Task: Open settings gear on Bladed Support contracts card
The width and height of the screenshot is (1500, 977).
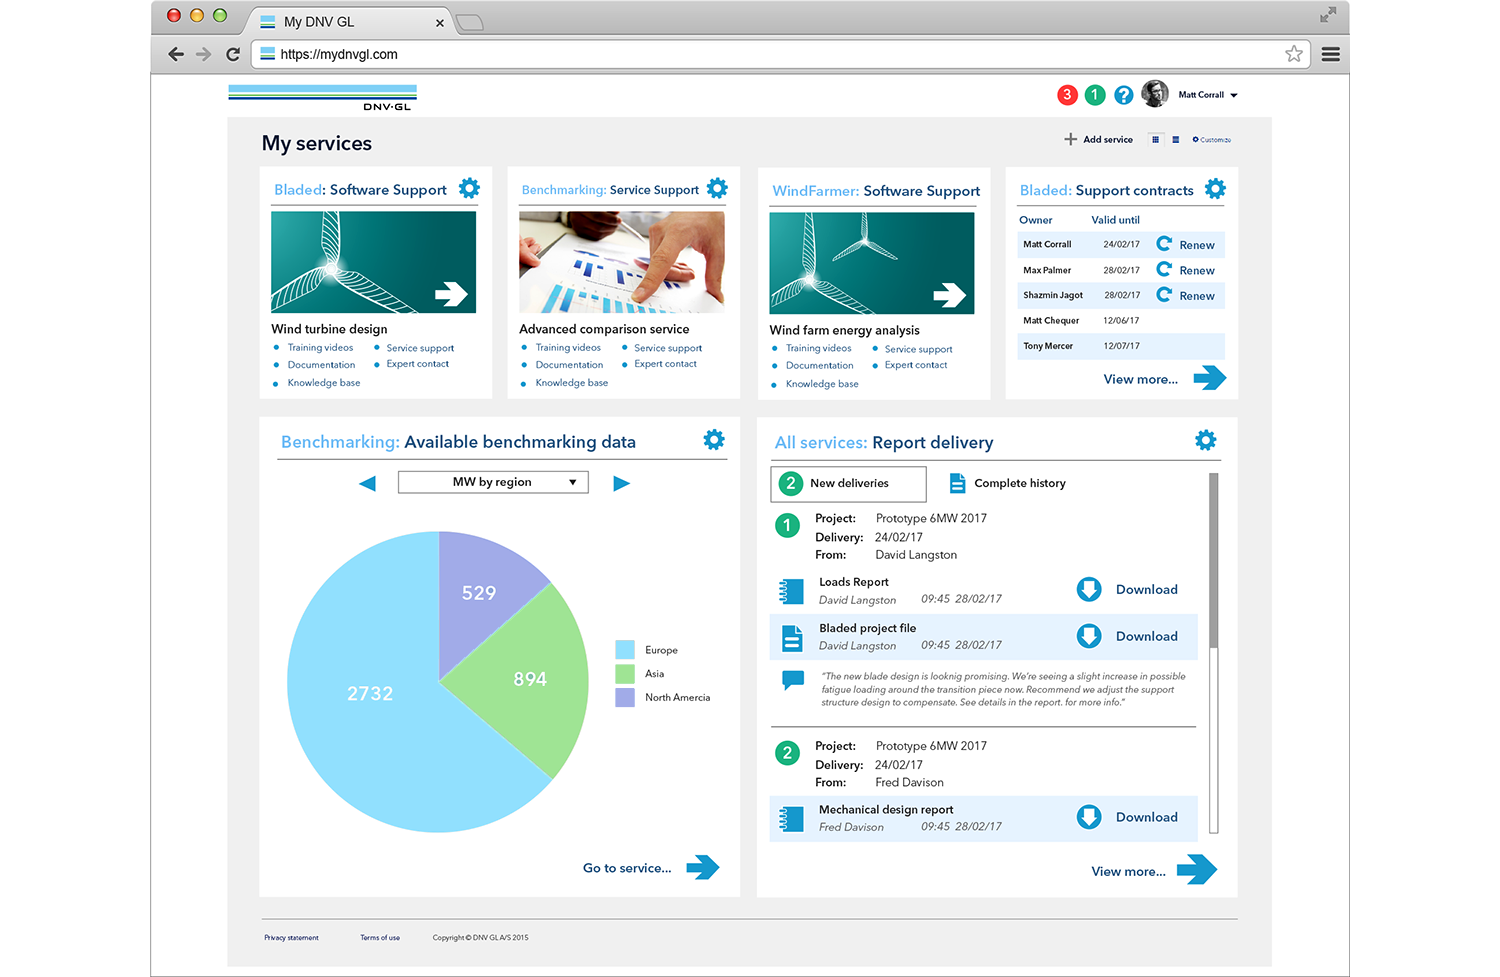Action: tap(1215, 189)
